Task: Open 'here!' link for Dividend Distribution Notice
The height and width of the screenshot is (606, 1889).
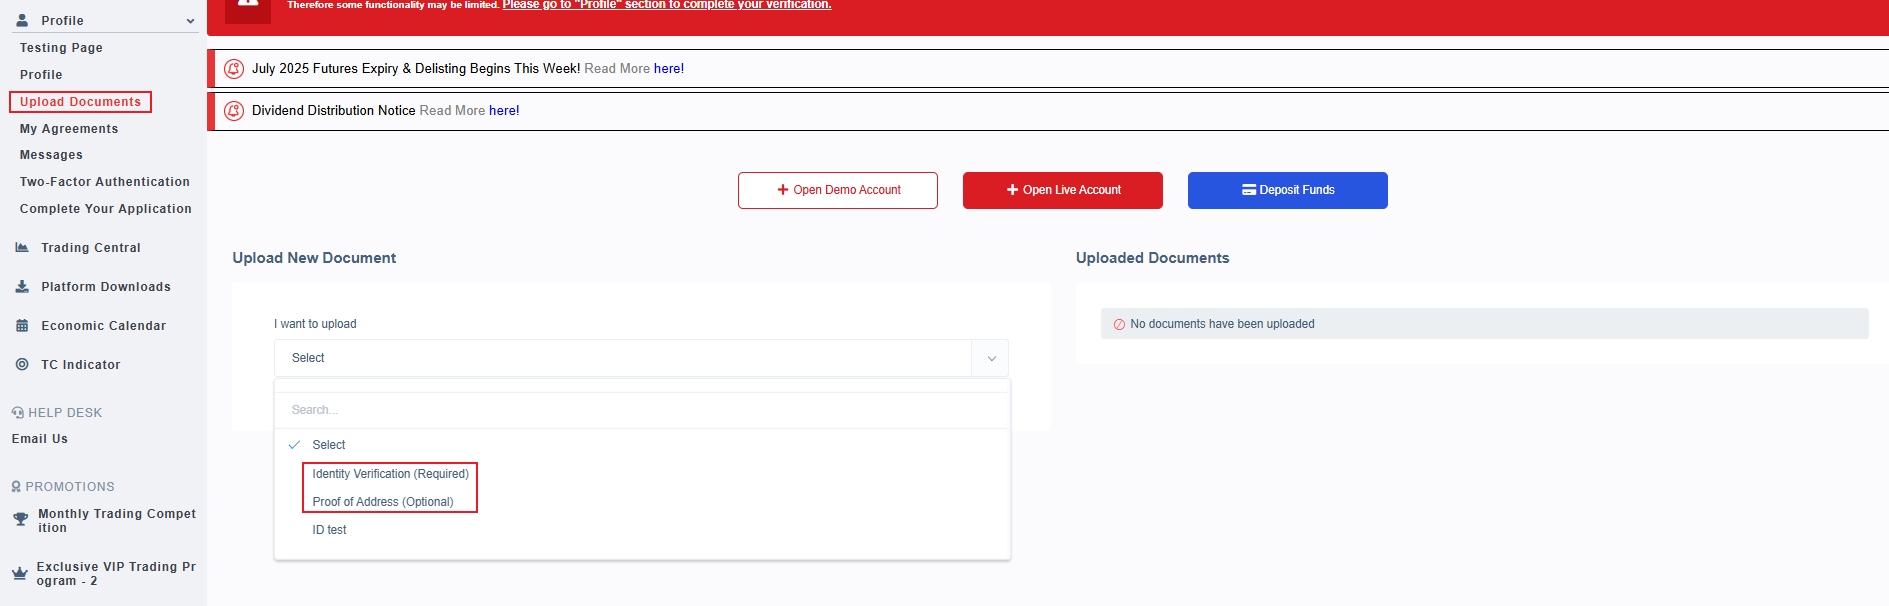Action: 504,111
